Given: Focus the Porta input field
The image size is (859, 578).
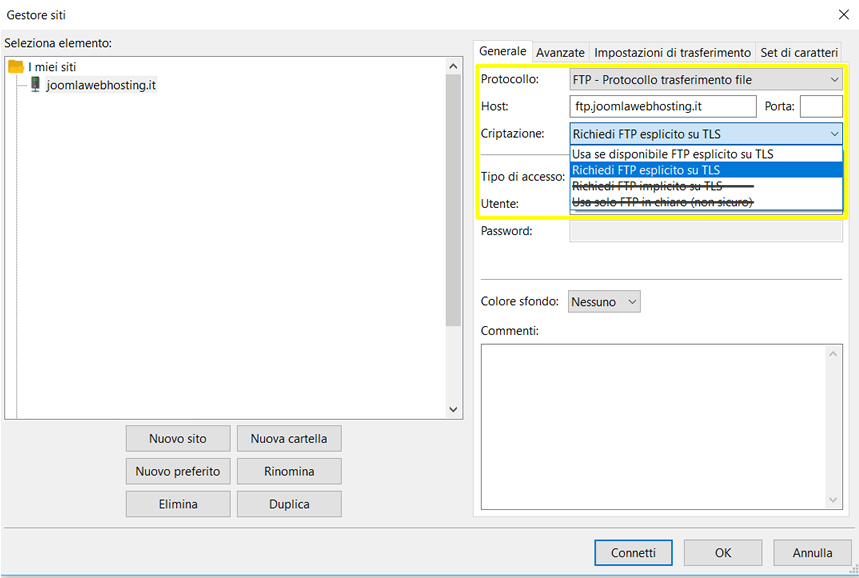Looking at the screenshot, I should 821,106.
